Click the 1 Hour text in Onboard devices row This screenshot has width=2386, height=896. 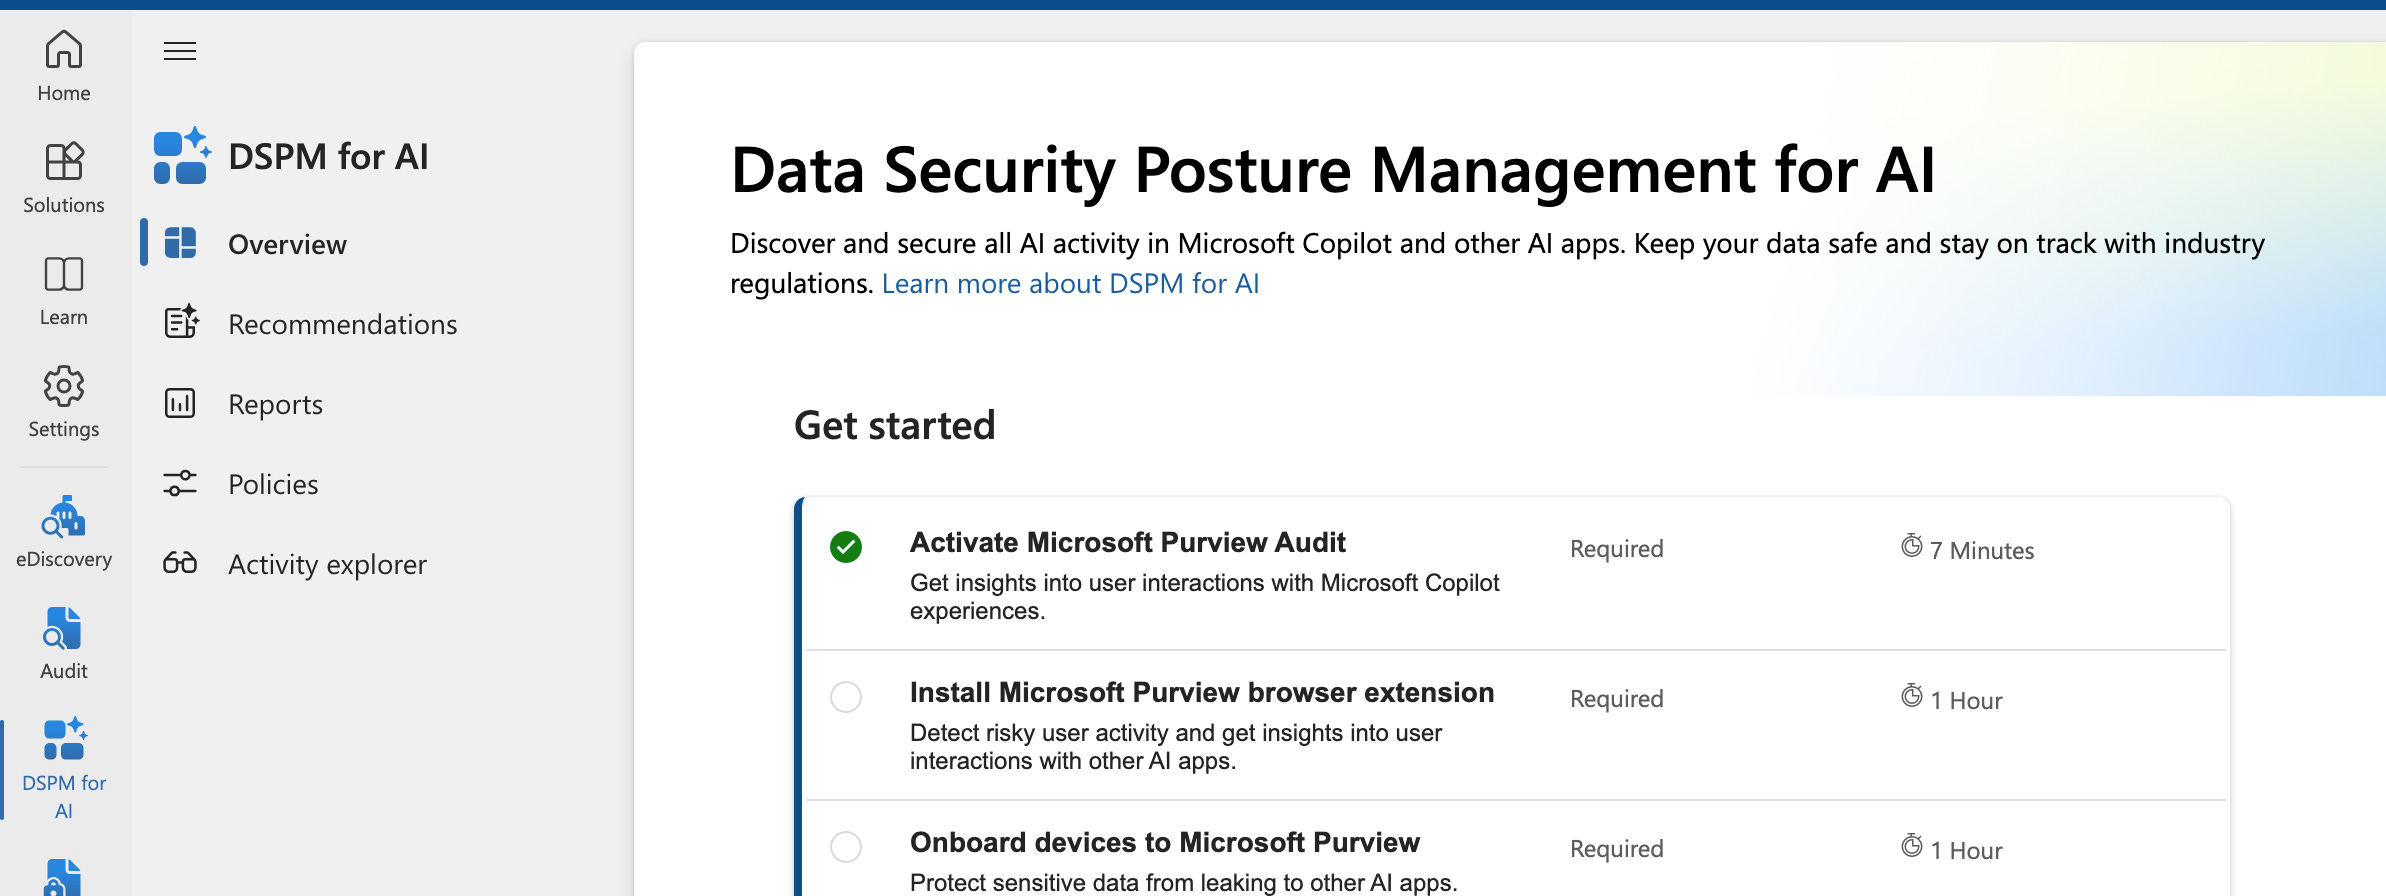point(1966,850)
